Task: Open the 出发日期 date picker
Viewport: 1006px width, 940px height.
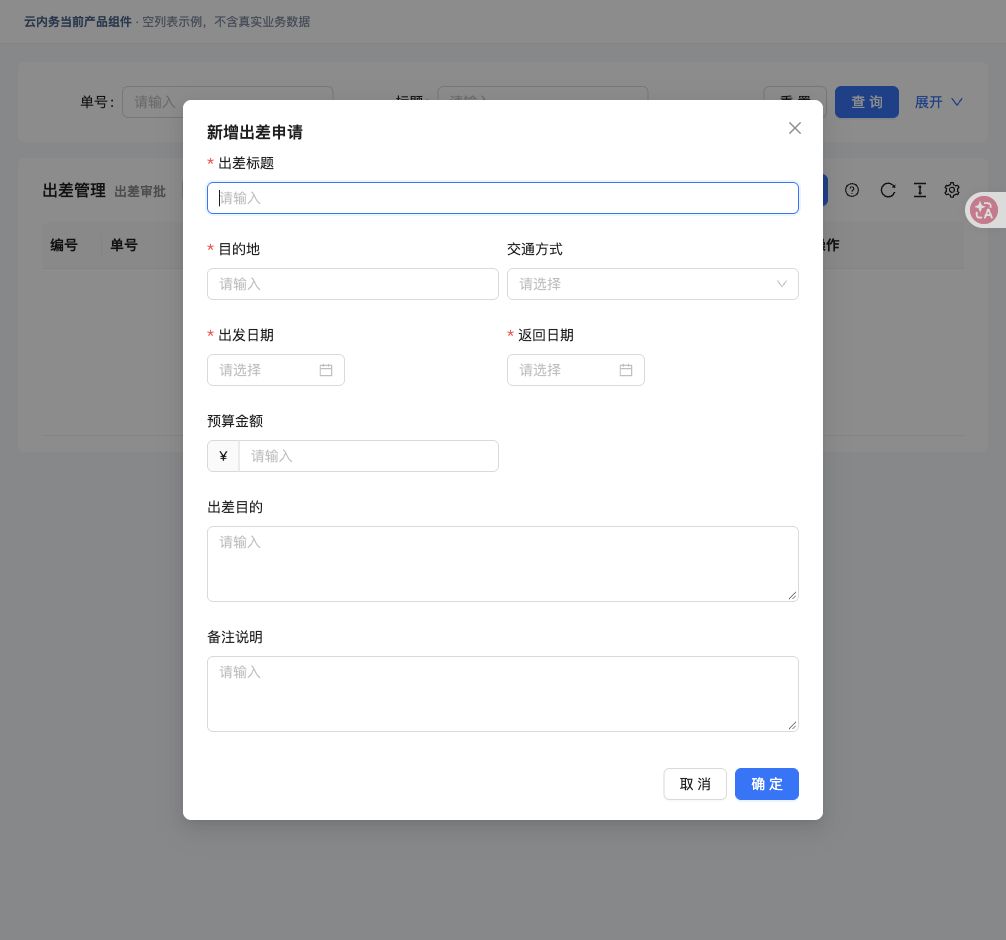Action: (x=275, y=370)
